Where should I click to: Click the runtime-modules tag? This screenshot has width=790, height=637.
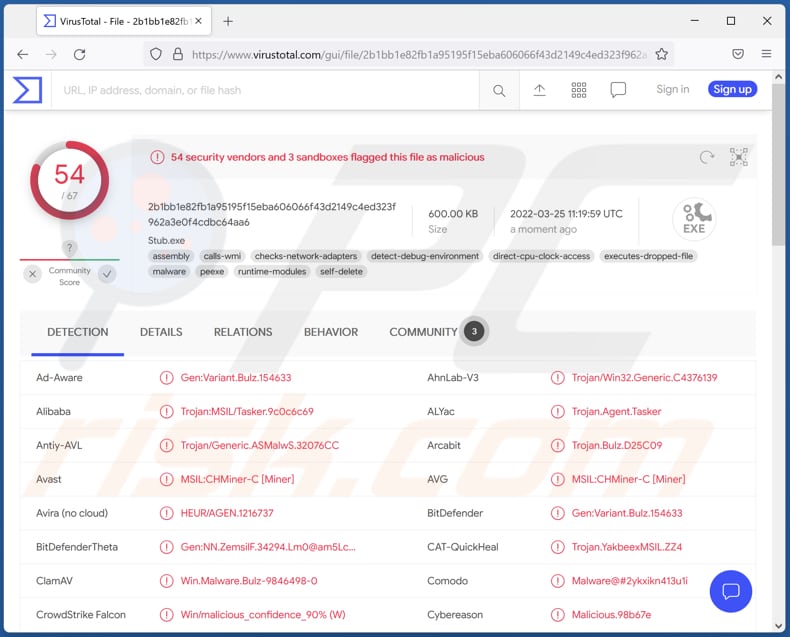tap(272, 272)
